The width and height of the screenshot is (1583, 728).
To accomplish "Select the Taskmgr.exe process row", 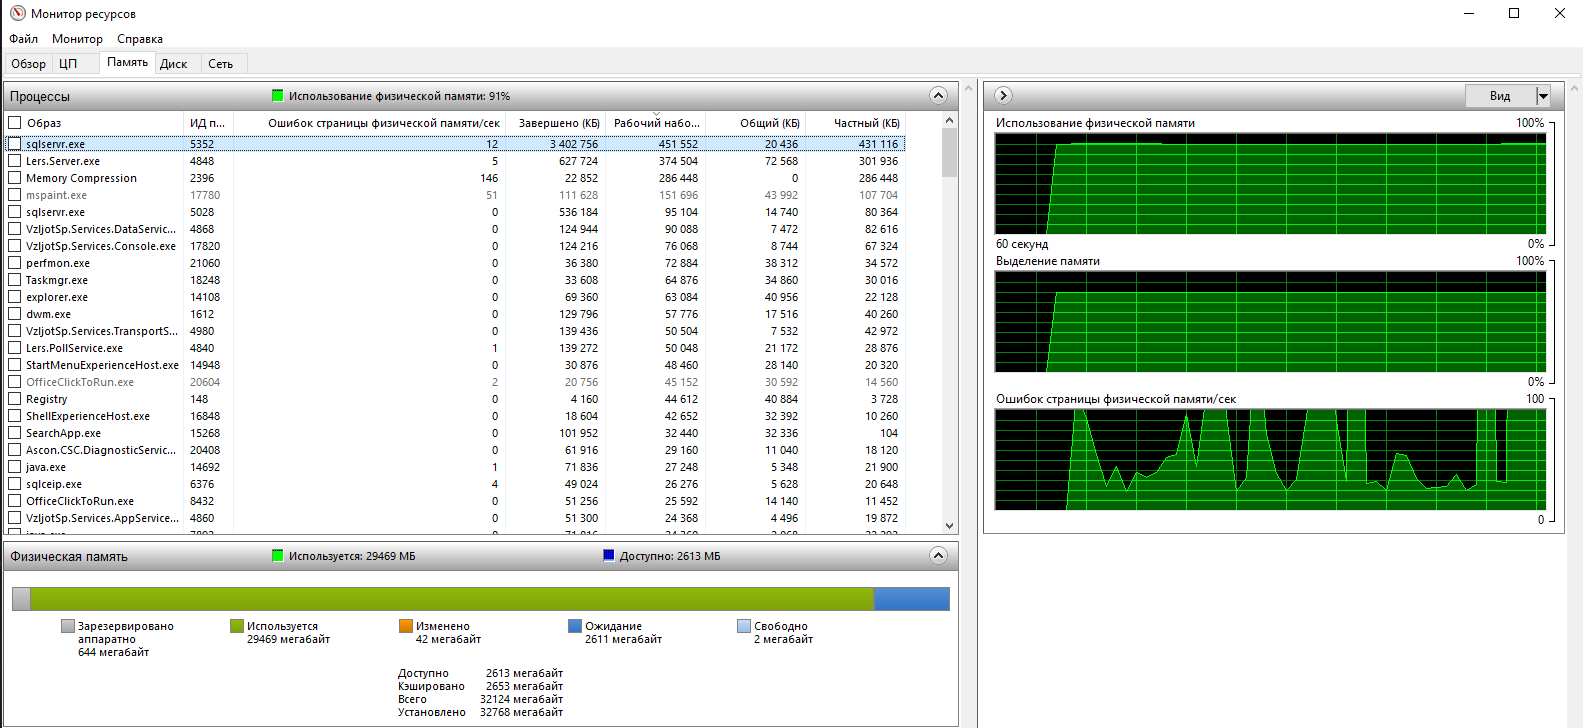I will click(x=57, y=280).
